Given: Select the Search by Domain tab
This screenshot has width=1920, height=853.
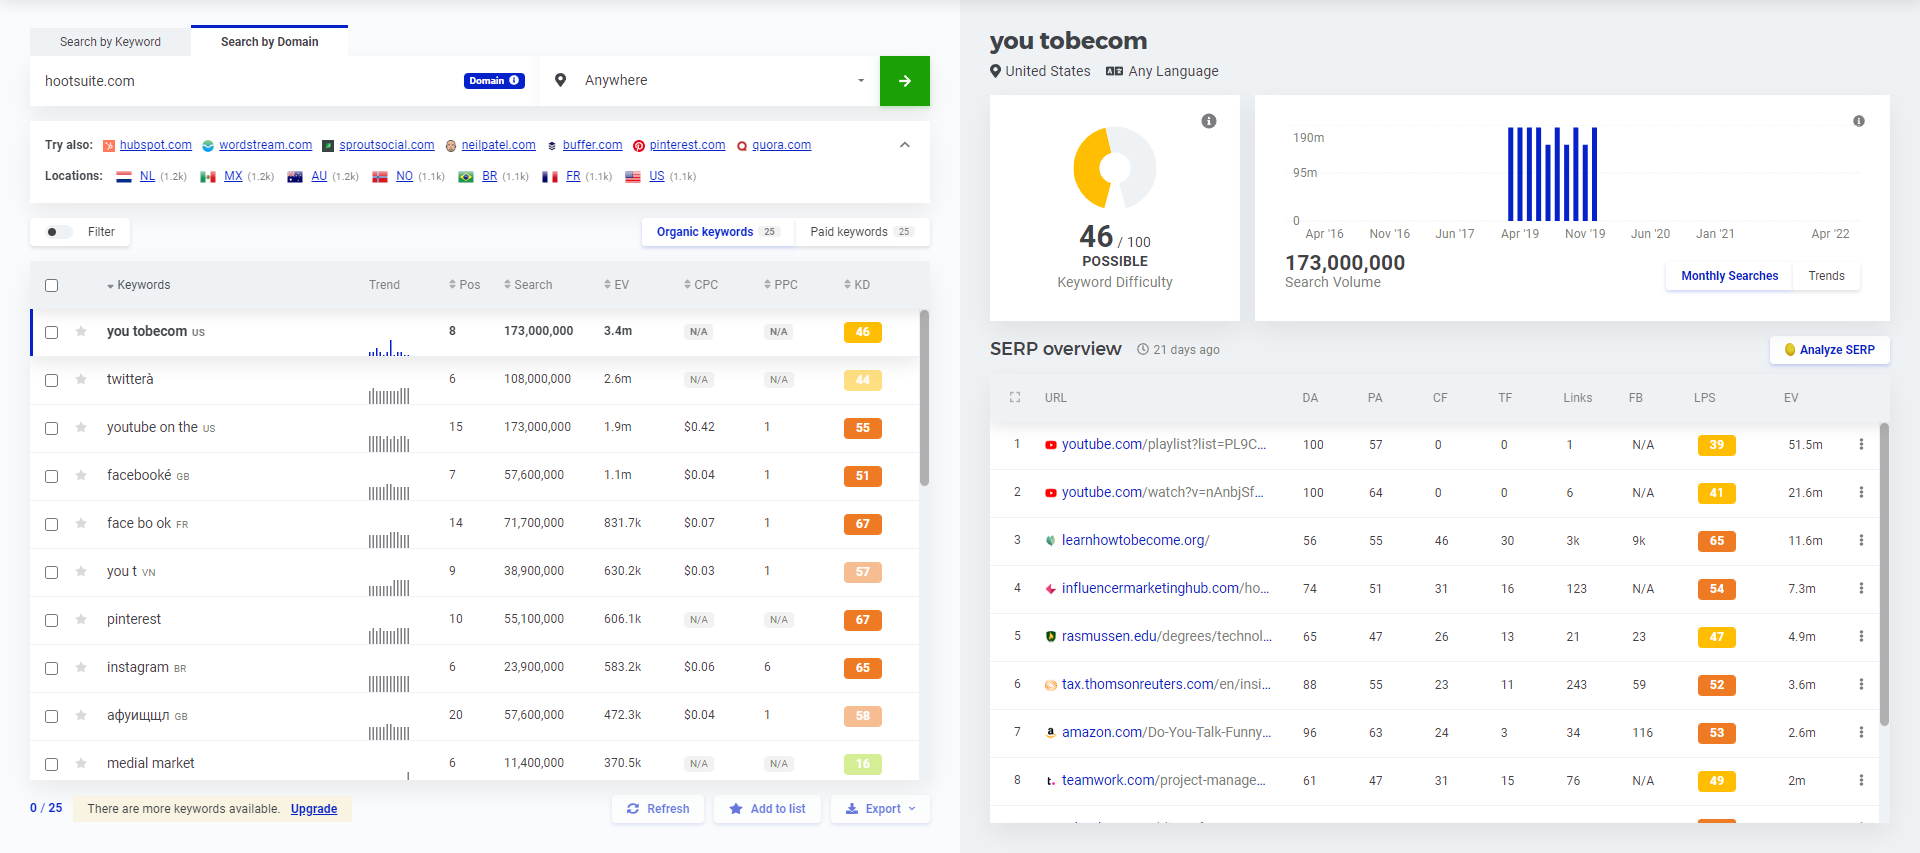Looking at the screenshot, I should click(x=269, y=42).
